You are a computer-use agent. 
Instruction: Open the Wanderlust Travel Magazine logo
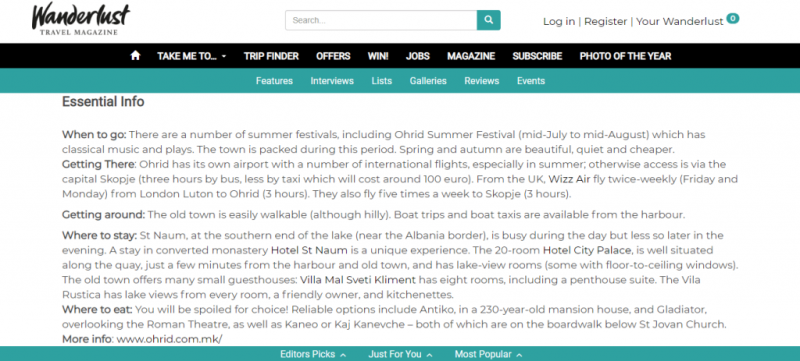point(81,19)
